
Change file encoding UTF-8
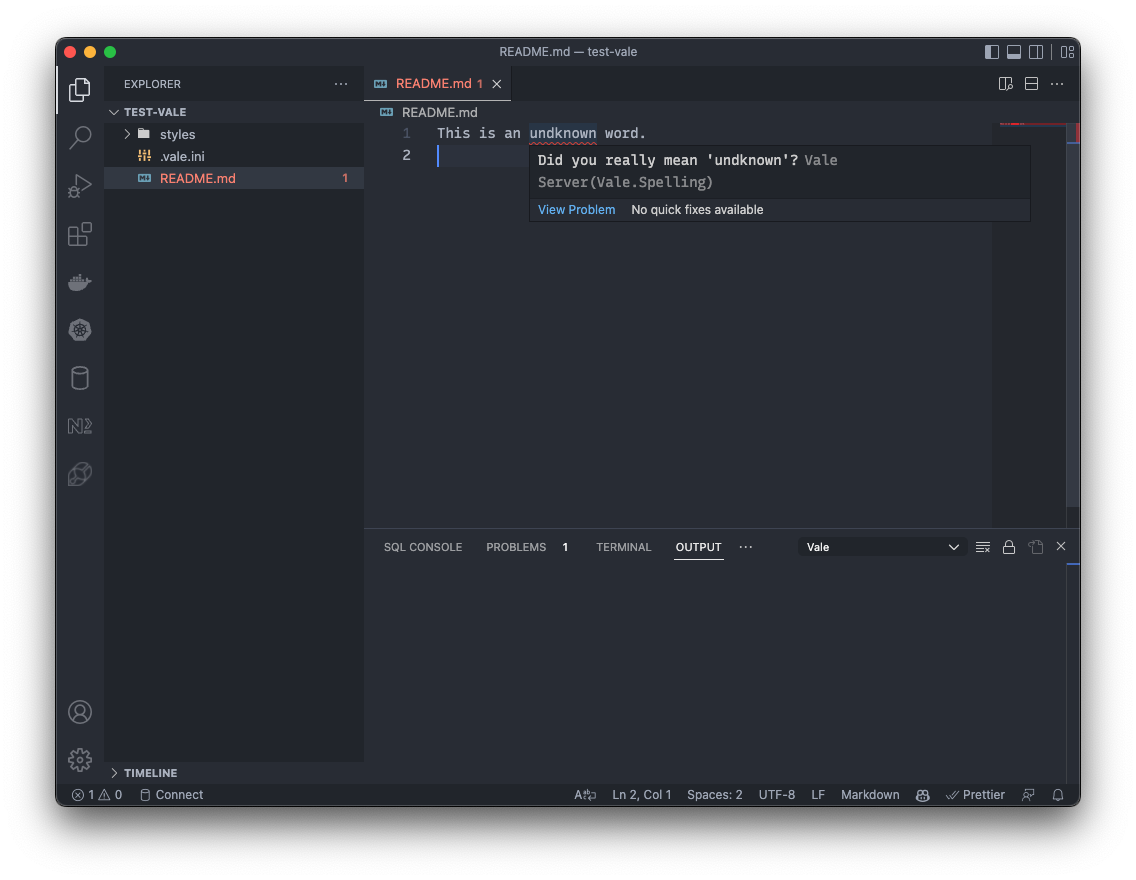(x=777, y=795)
